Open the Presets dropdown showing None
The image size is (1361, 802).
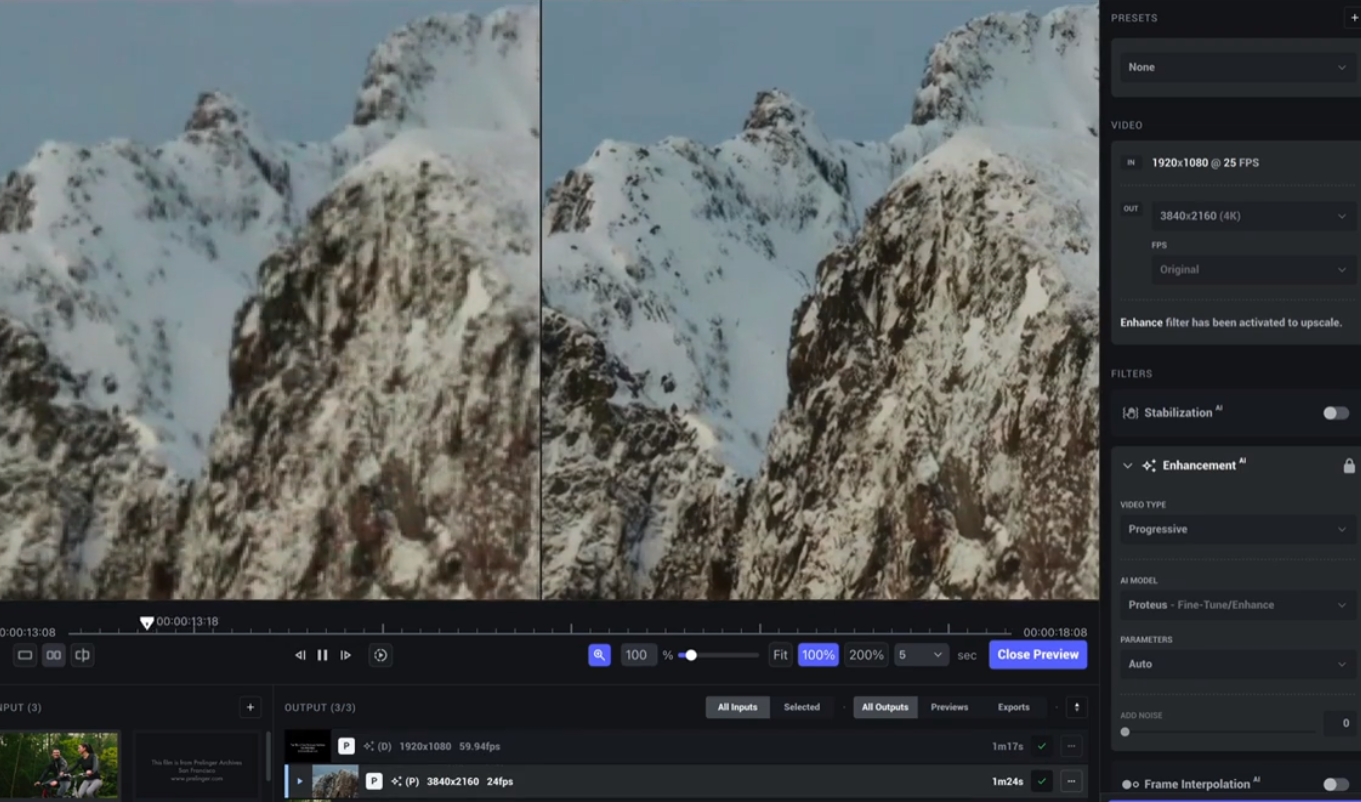(1236, 67)
